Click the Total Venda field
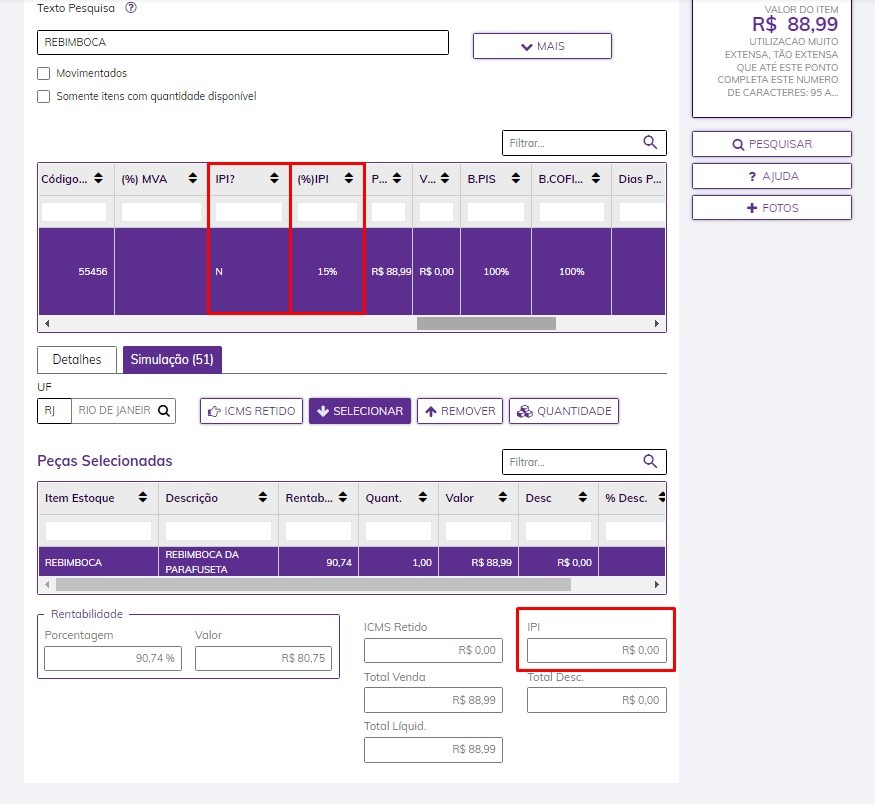Viewport: 875px width, 804px height. tap(434, 700)
